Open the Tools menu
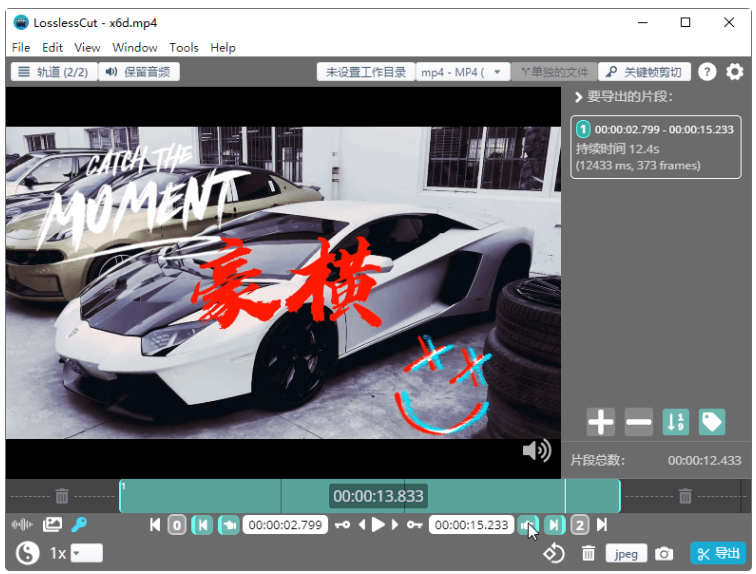The height and width of the screenshot is (574, 756). click(x=184, y=47)
